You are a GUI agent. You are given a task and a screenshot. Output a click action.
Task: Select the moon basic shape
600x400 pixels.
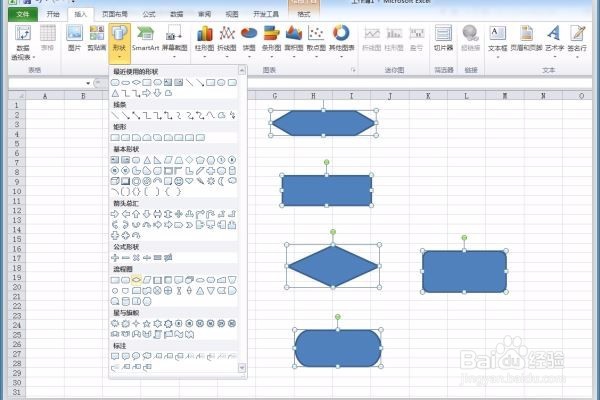[x=221, y=181]
